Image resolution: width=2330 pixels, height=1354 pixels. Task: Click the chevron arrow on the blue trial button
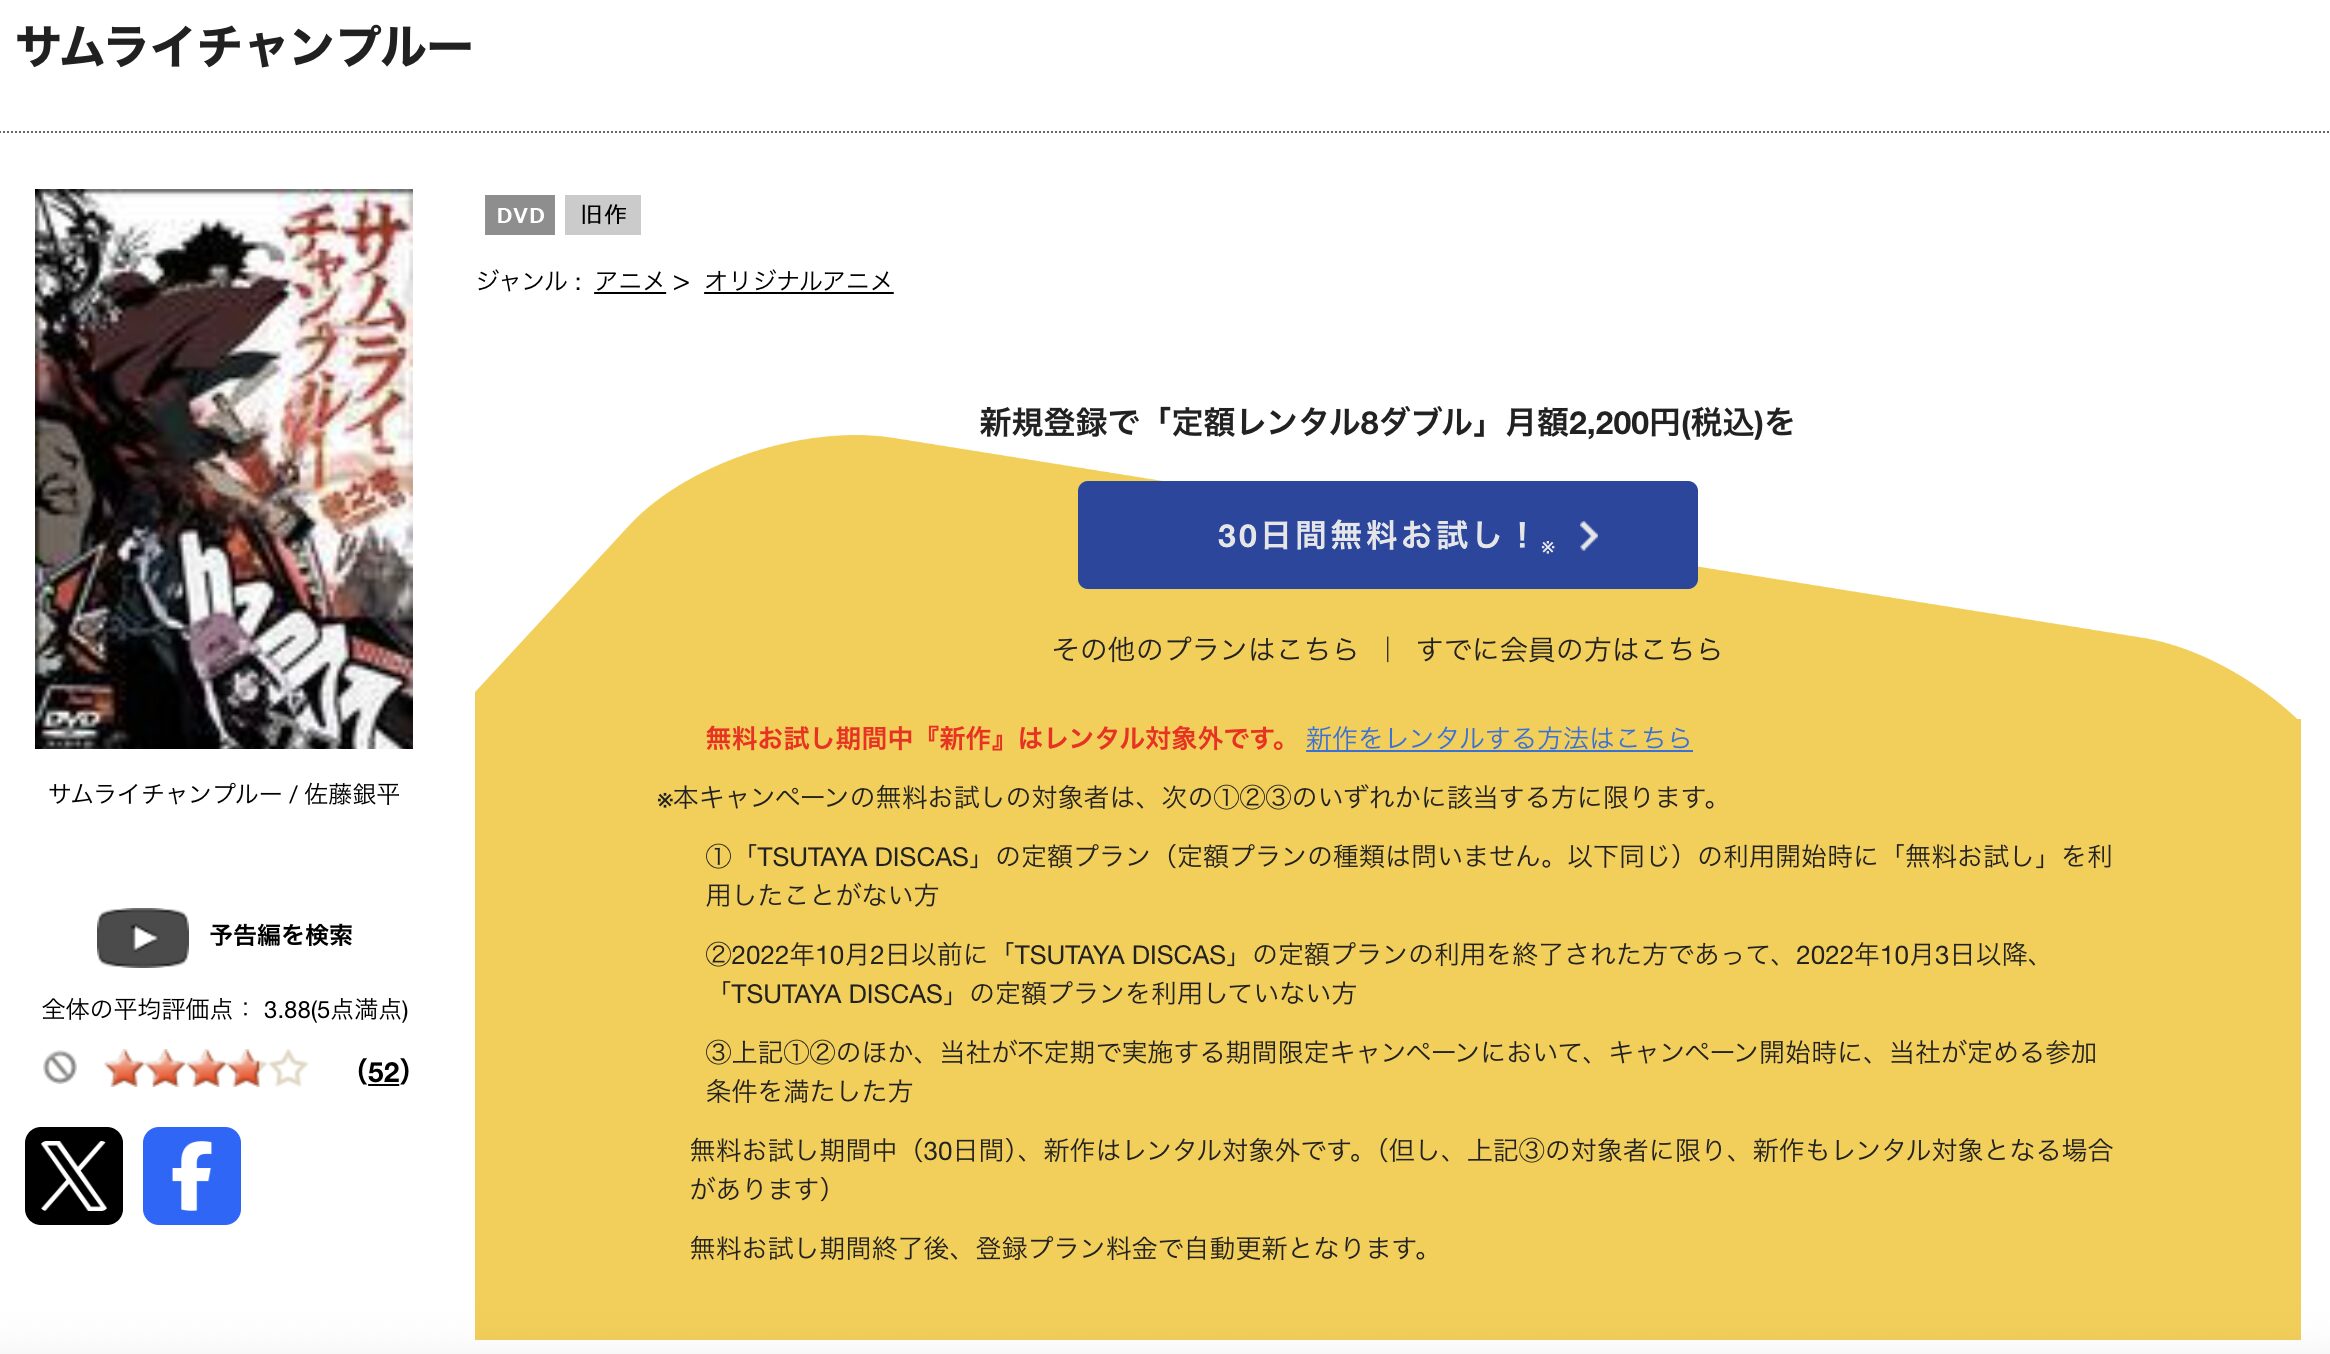[1588, 536]
